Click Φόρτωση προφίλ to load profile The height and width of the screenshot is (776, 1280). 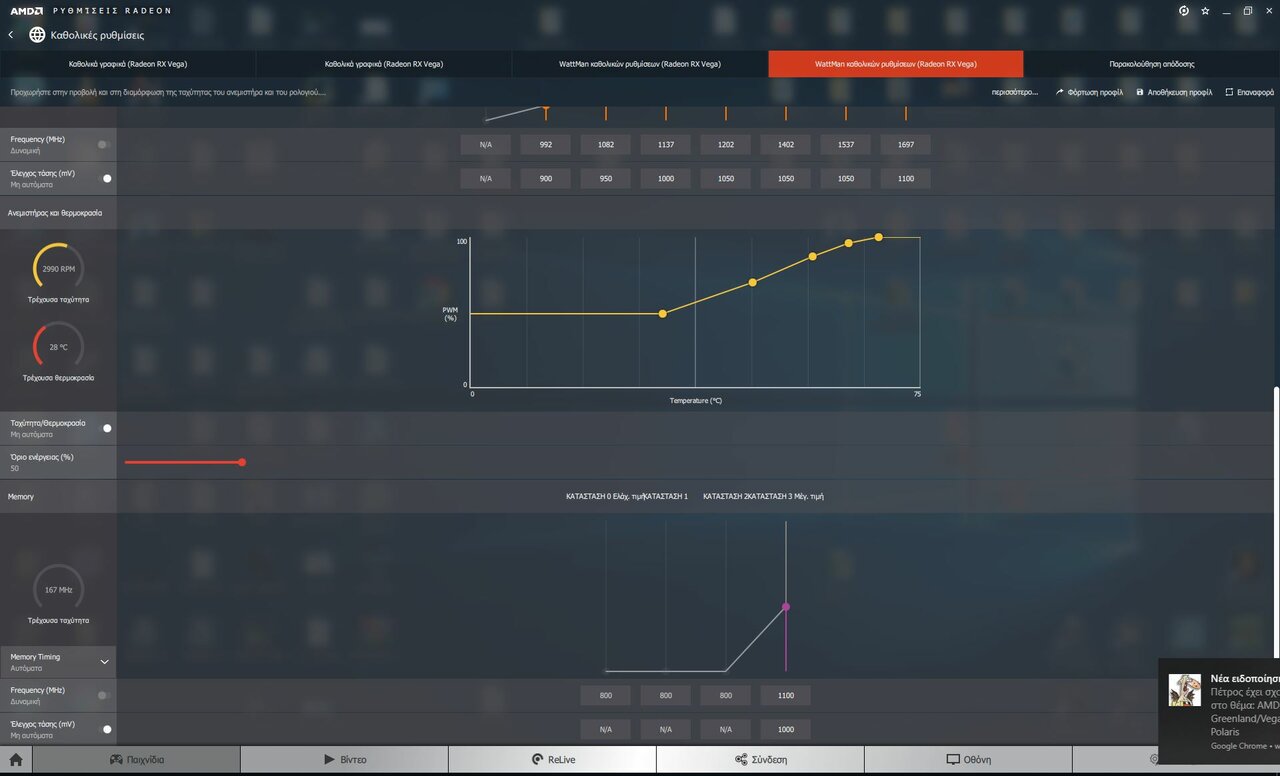pyautogui.click(x=1089, y=92)
